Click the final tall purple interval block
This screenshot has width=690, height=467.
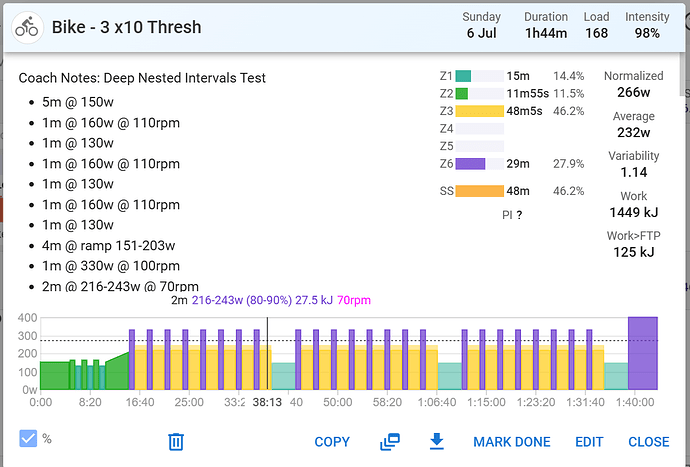click(x=642, y=353)
